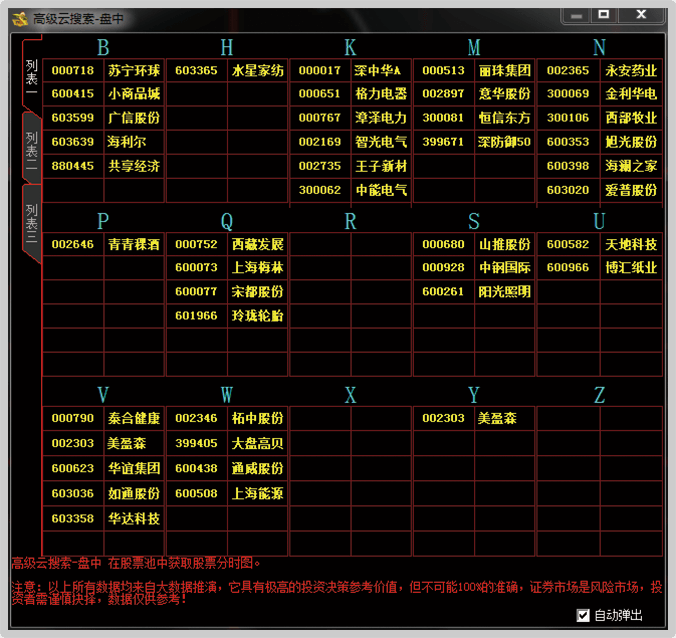Maximize the 高级云搜索 window
The width and height of the screenshot is (676, 638).
click(x=604, y=15)
